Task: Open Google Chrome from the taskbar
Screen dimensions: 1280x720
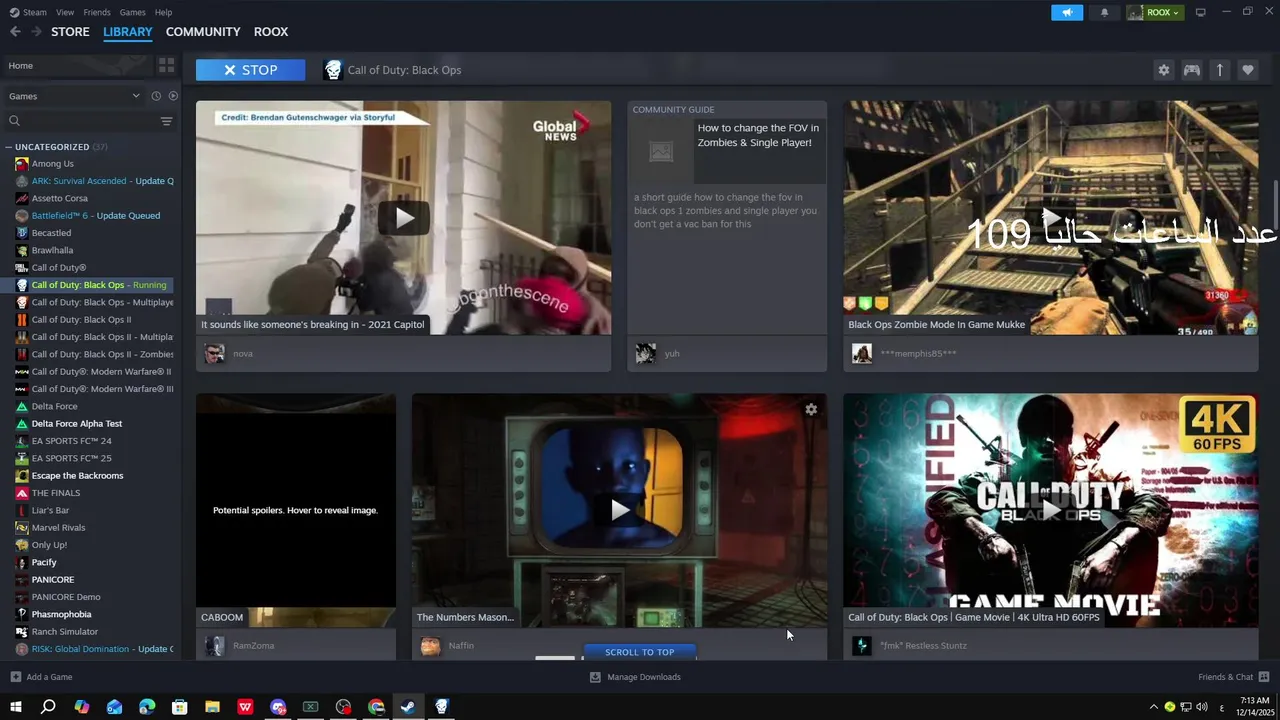Action: point(376,707)
